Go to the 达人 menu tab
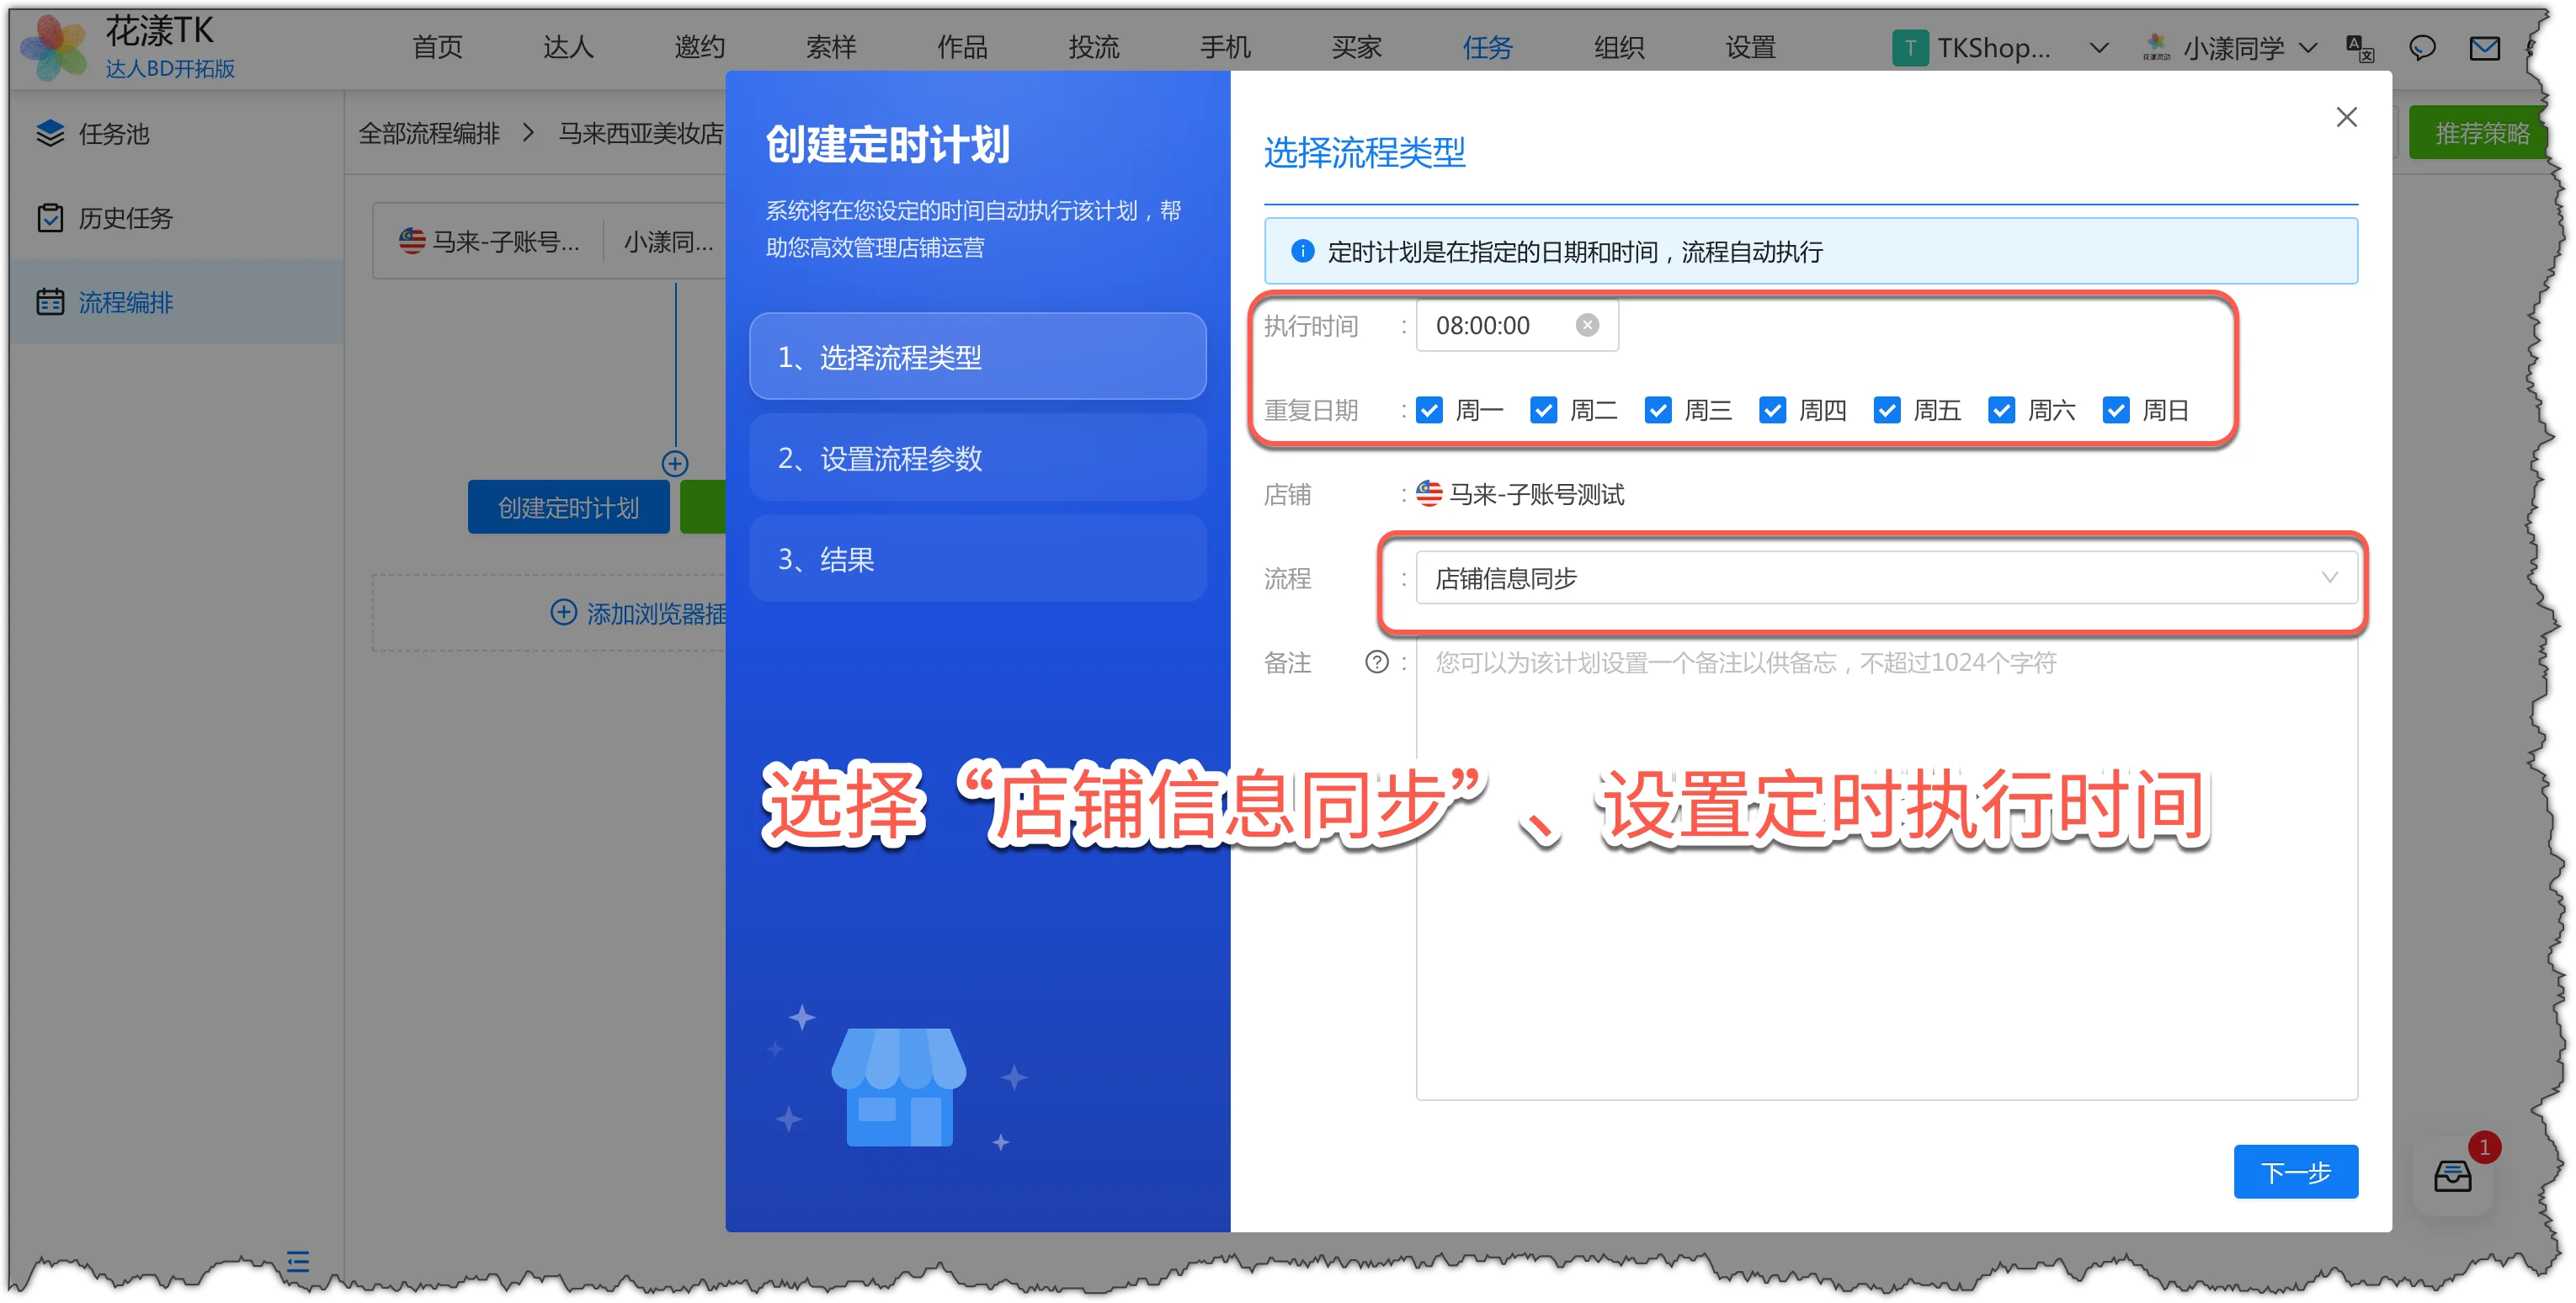The width and height of the screenshot is (2576, 1303). click(568, 47)
